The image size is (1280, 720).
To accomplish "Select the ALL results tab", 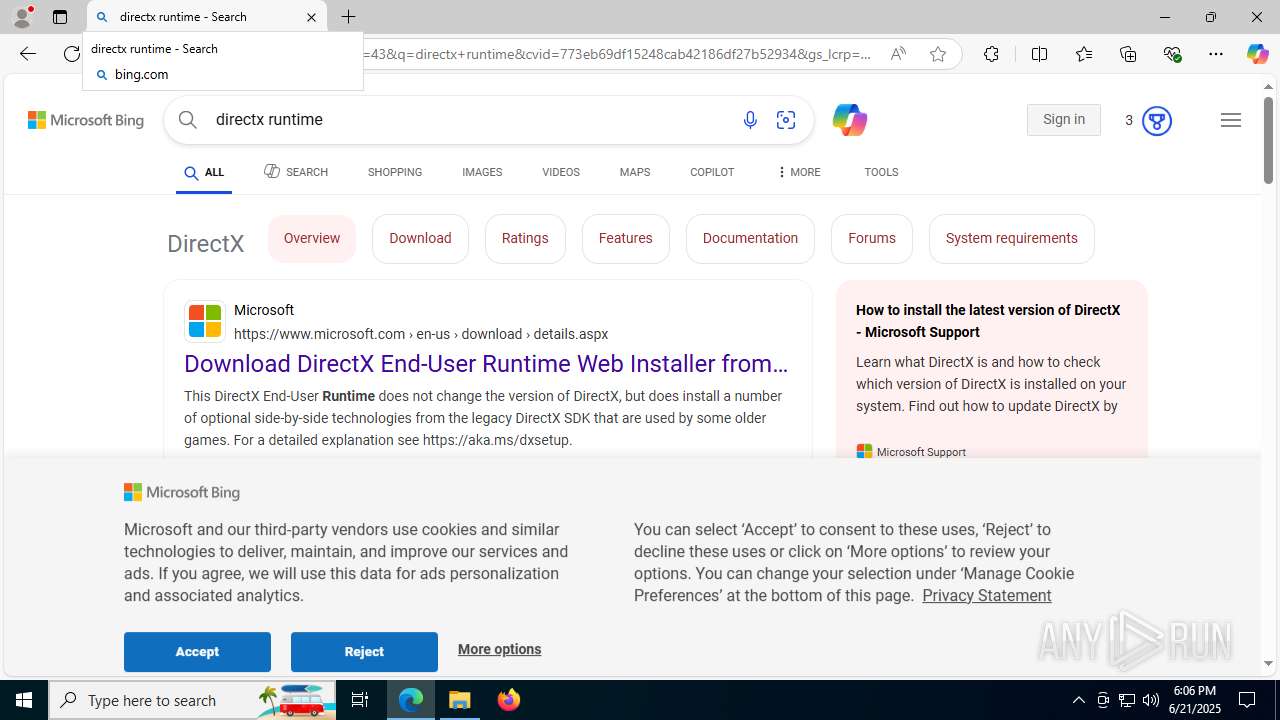I will 204,173.
